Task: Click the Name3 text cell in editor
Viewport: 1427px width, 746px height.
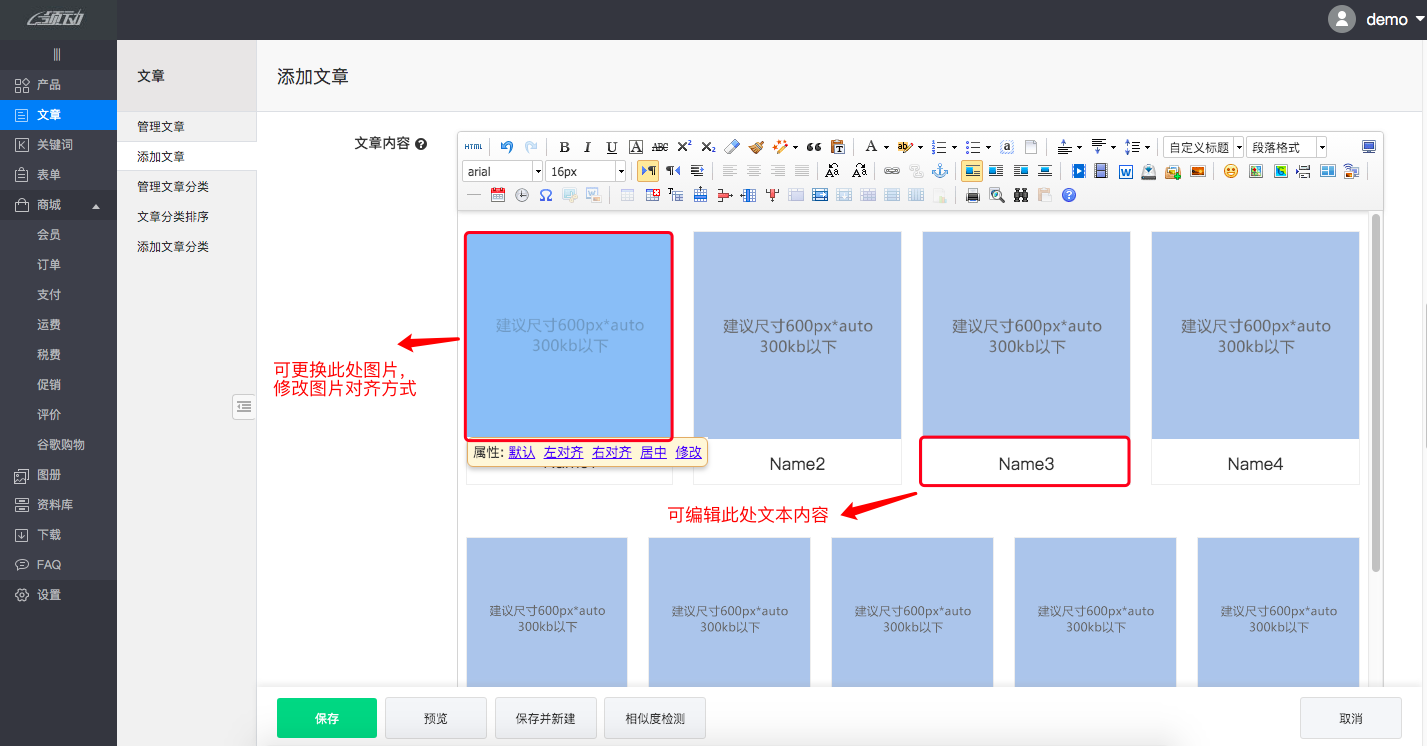Action: tap(1025, 464)
